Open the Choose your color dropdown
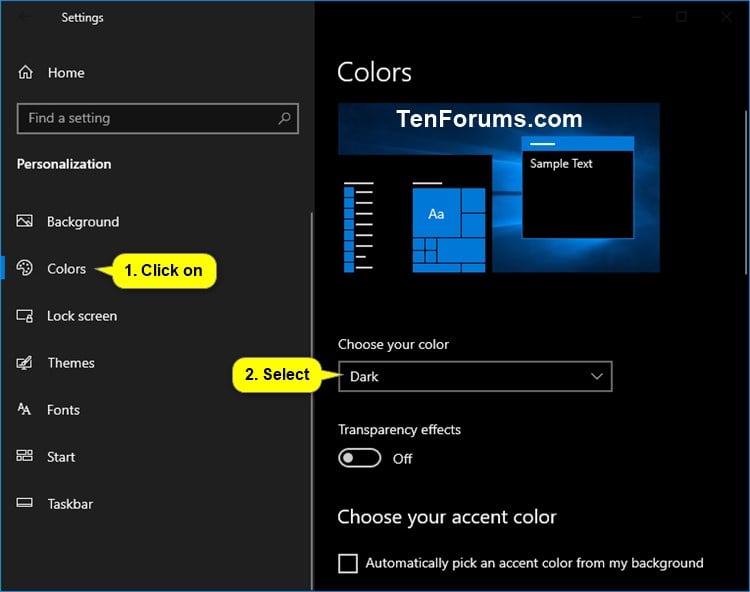The height and width of the screenshot is (592, 750). tap(475, 376)
